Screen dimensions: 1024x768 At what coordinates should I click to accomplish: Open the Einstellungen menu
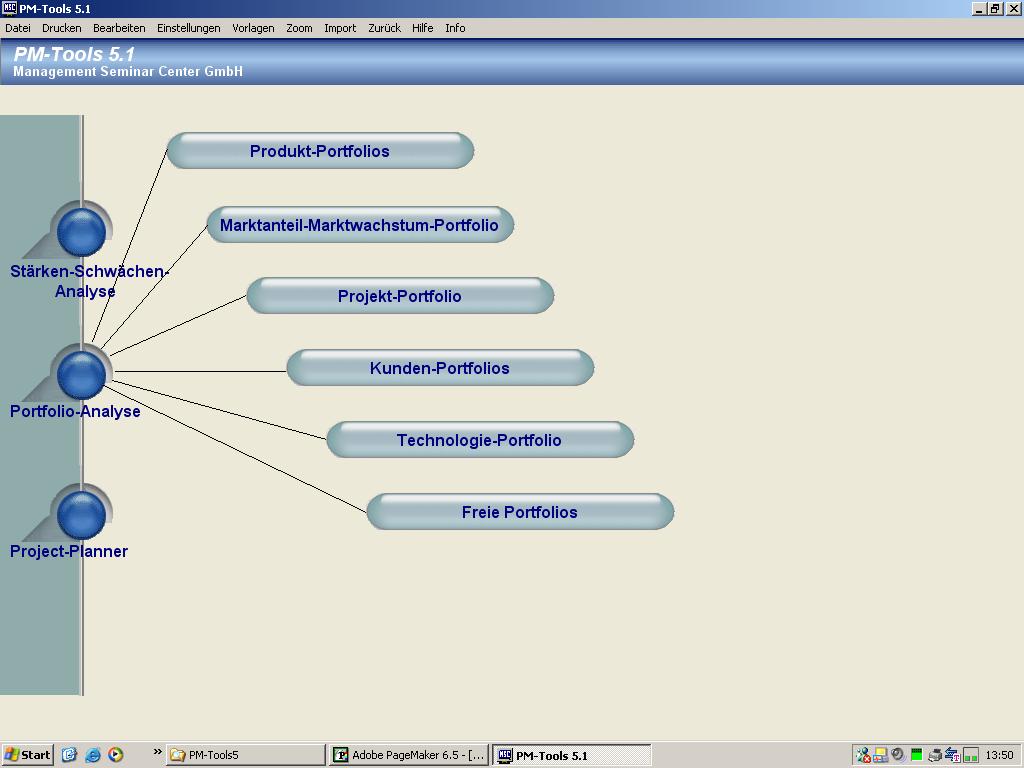188,28
